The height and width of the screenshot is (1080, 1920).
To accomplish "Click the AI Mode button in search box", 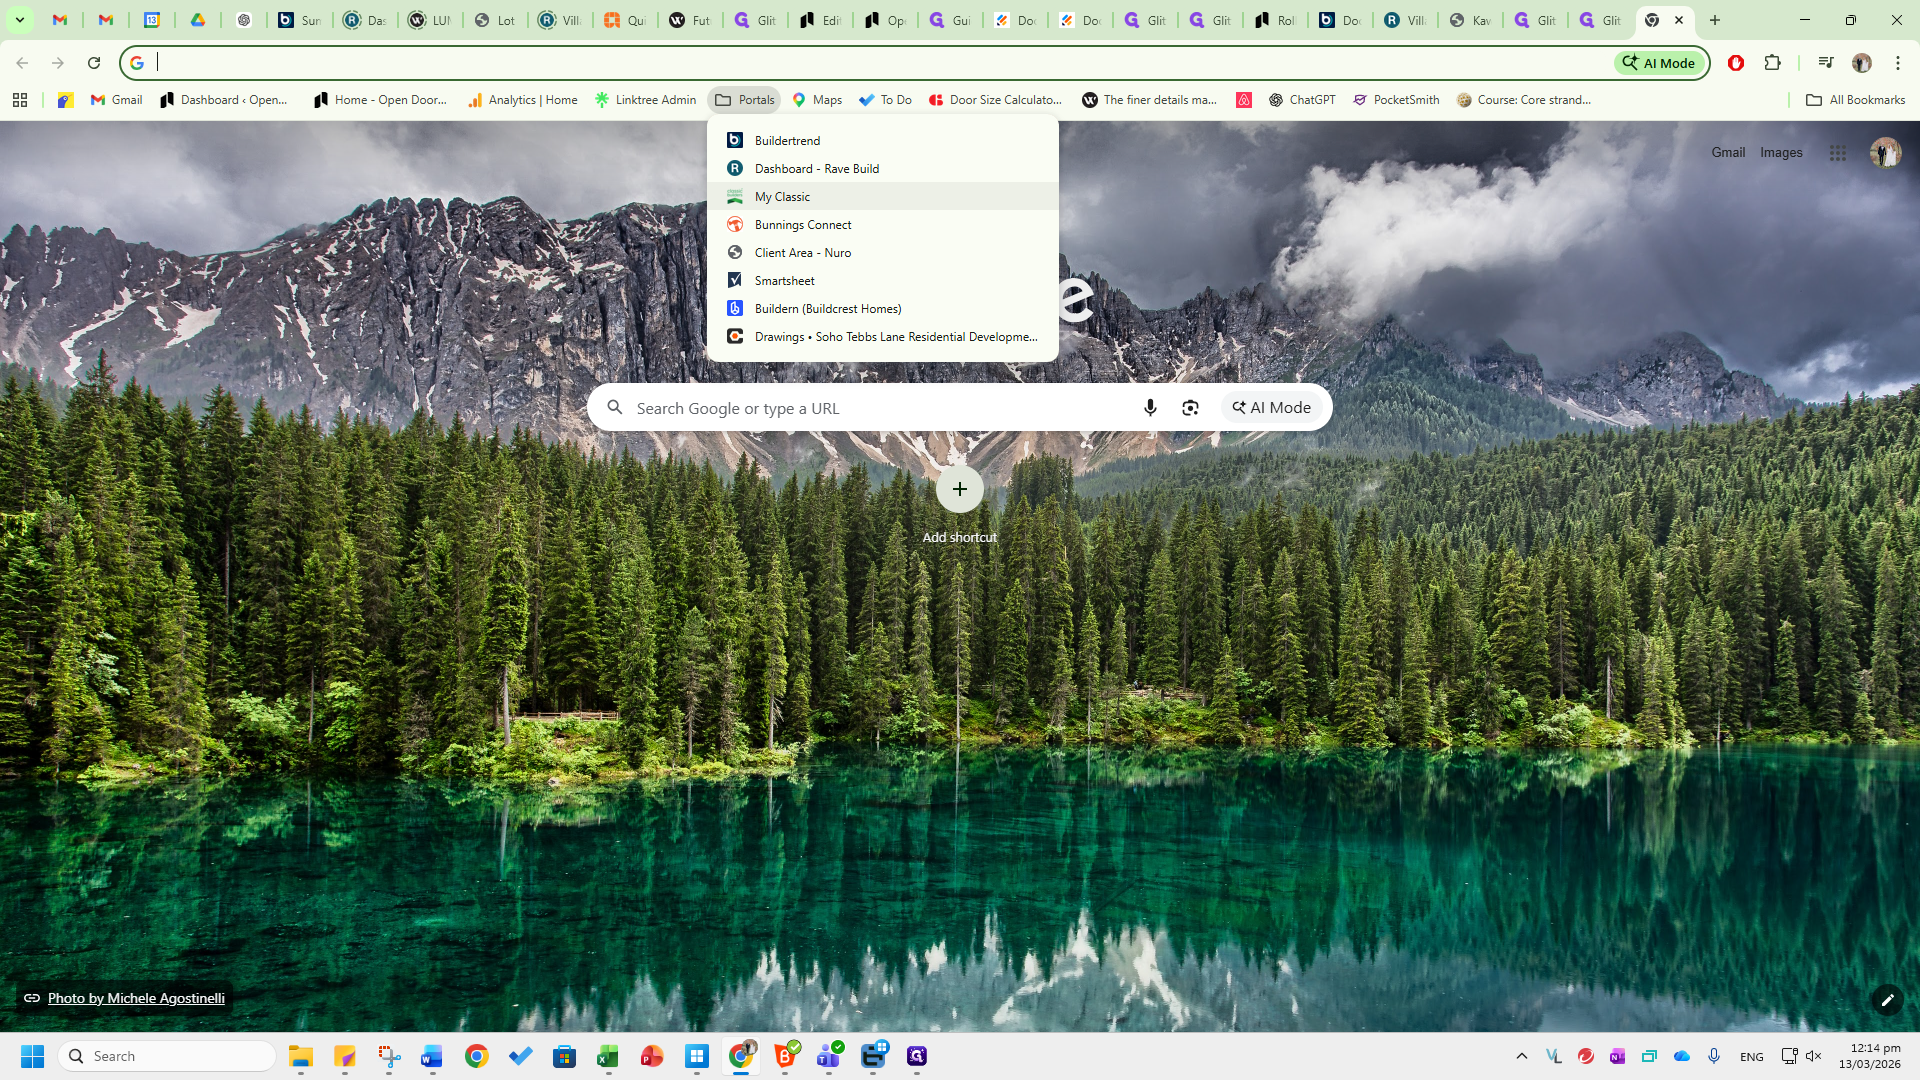I will click(x=1272, y=408).
